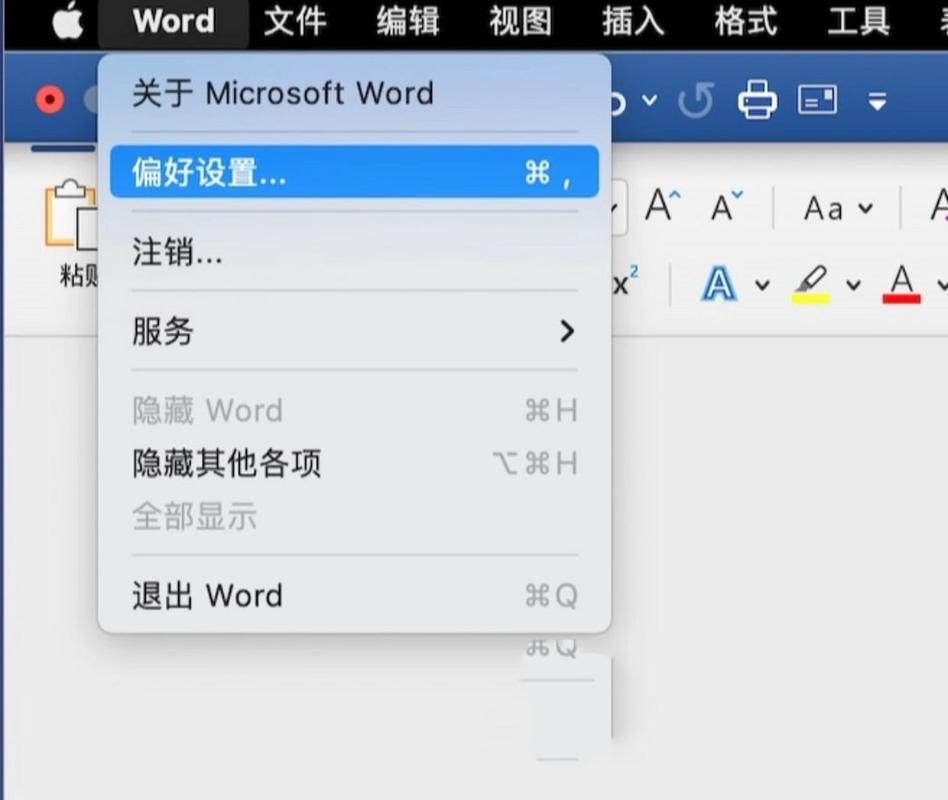The height and width of the screenshot is (800, 948).
Task: Increase font size with the A^ icon
Action: tap(663, 205)
